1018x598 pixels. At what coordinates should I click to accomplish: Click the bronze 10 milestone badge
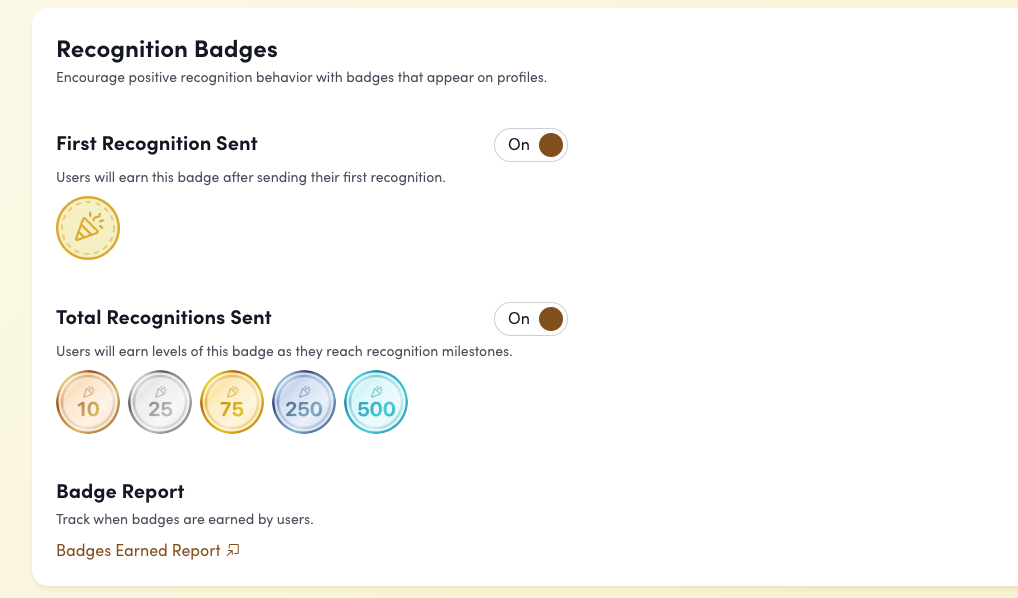(x=88, y=401)
